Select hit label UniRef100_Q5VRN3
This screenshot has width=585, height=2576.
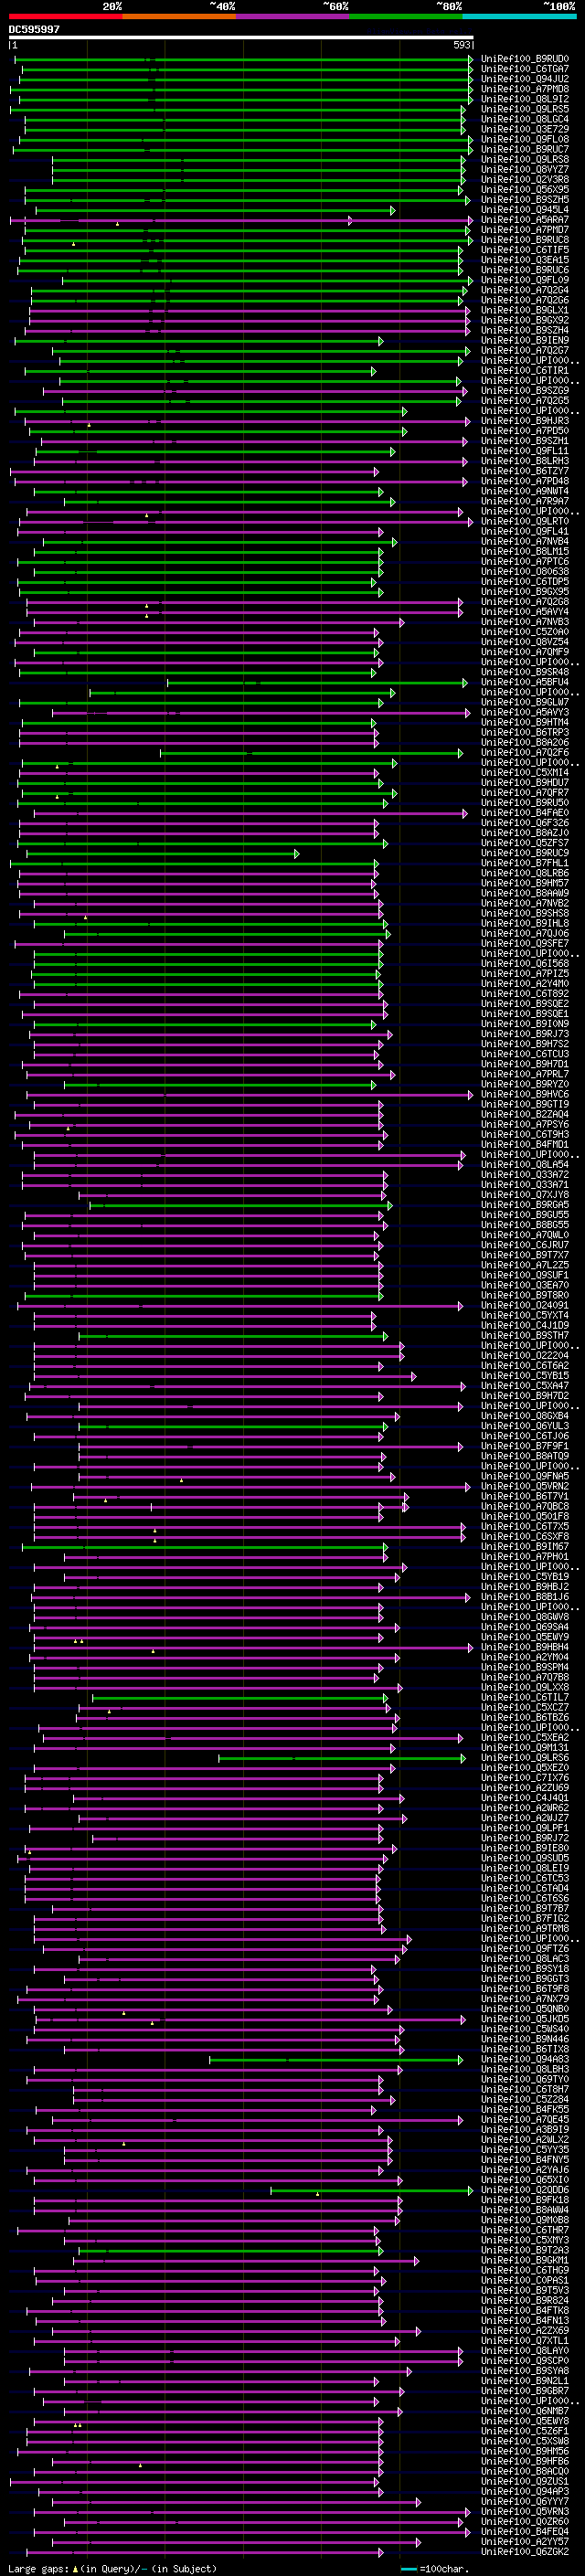click(x=525, y=2511)
